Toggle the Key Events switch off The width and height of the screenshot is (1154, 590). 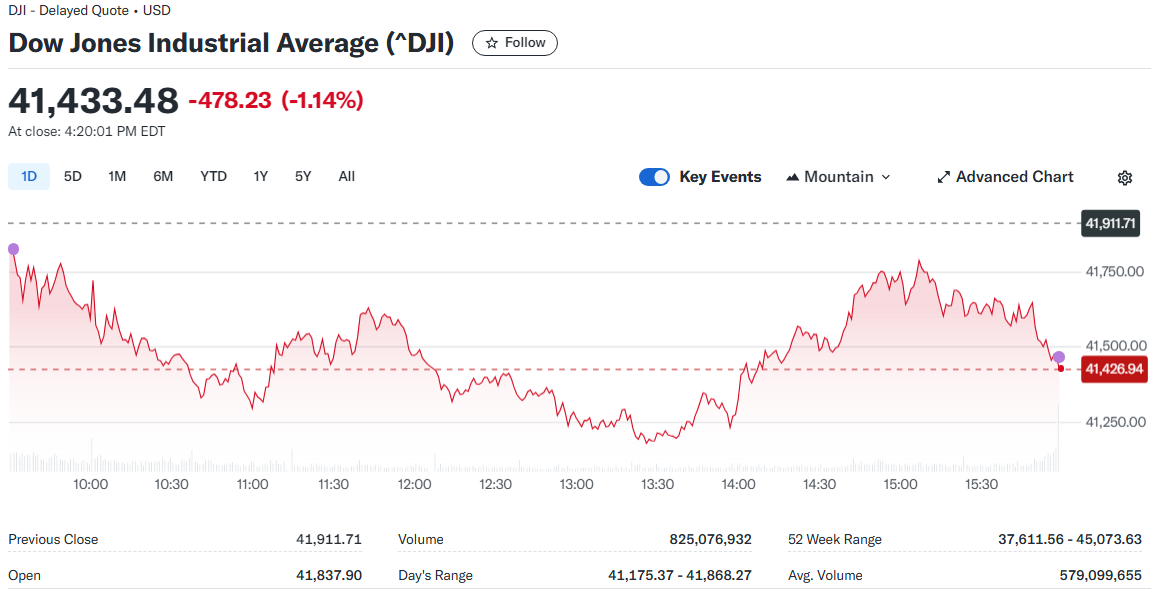[654, 177]
